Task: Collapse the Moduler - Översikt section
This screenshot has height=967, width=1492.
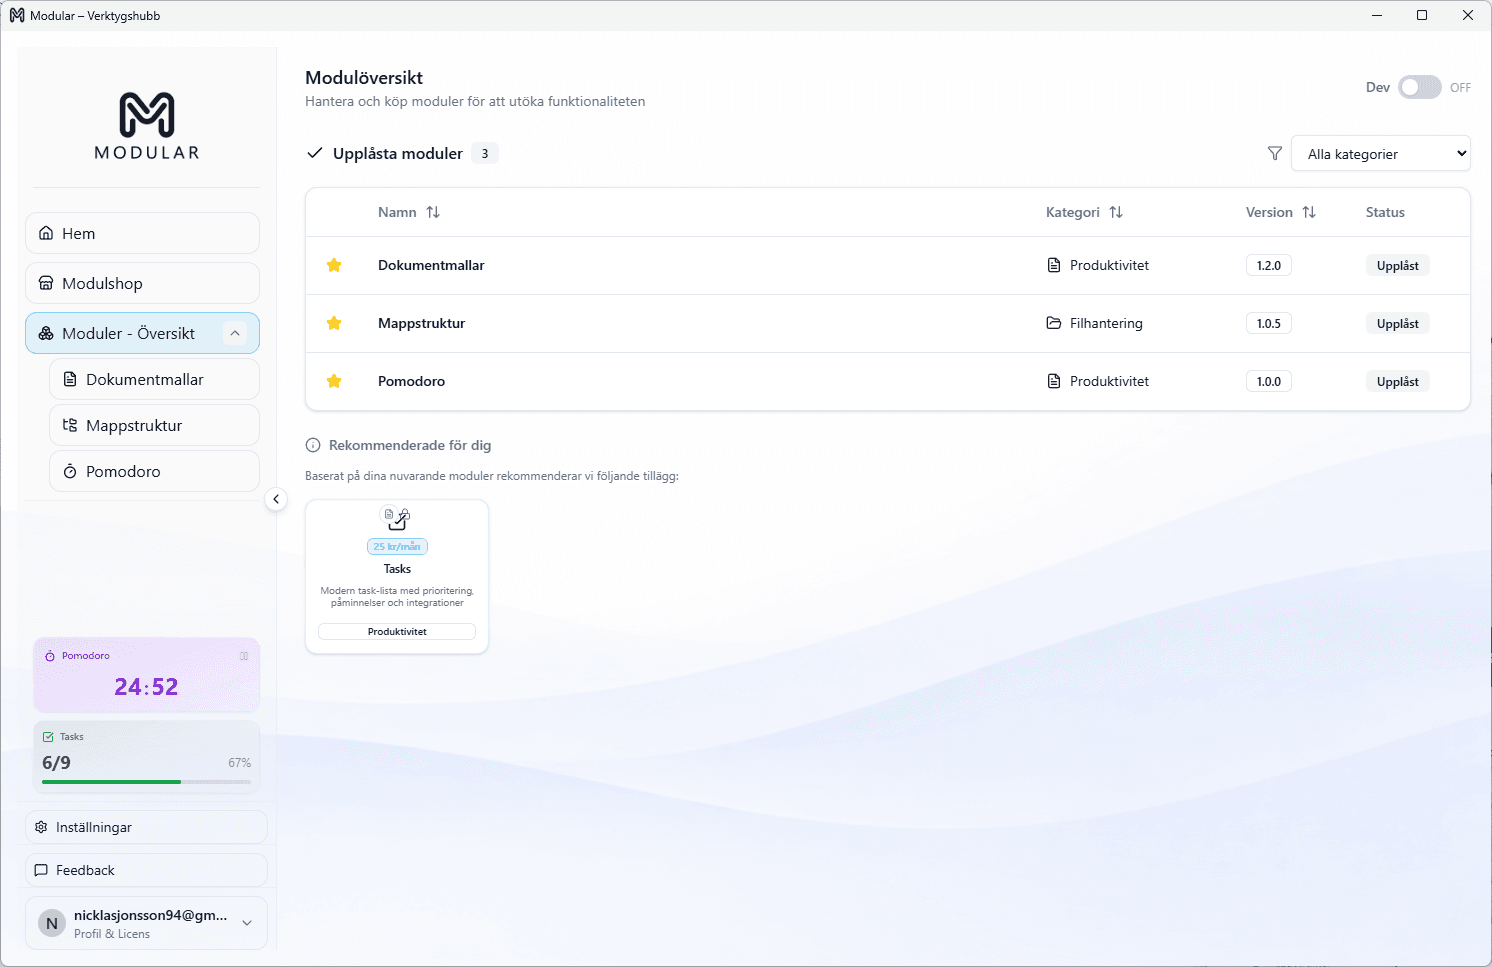Action: point(236,333)
